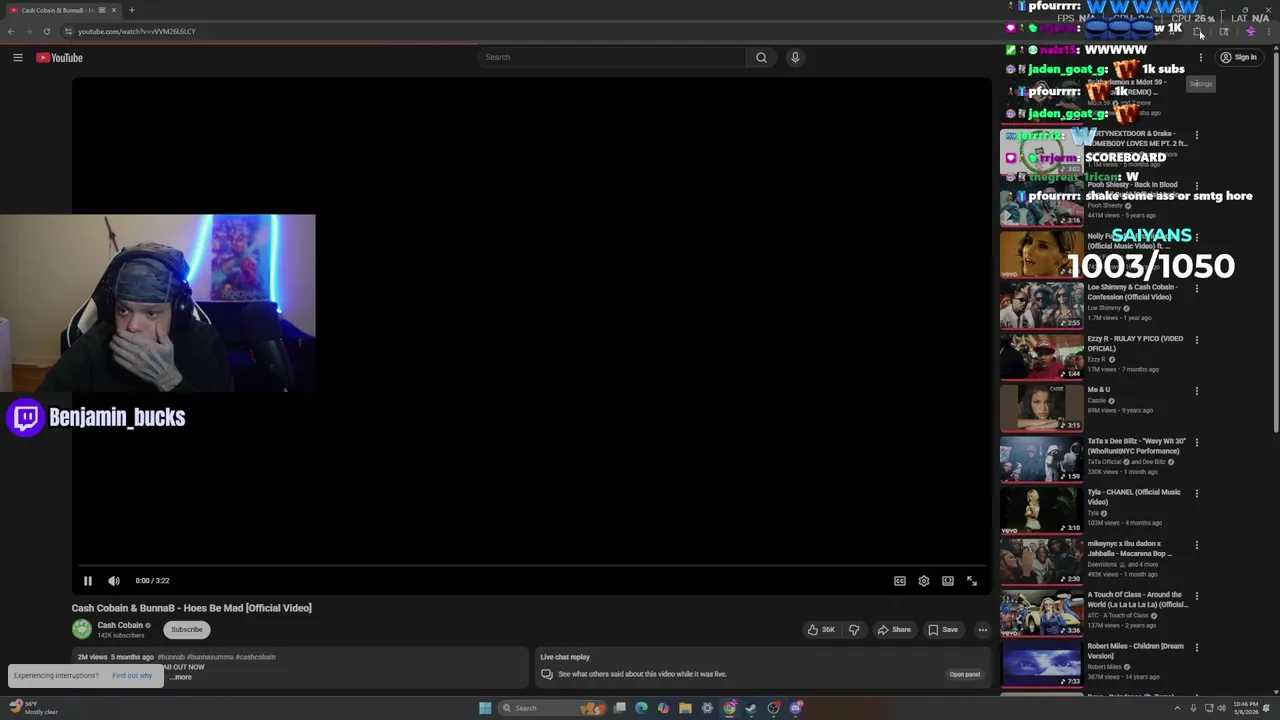This screenshot has height=720, width=1280.
Task: Share the Cash Cobain video
Action: point(894,630)
